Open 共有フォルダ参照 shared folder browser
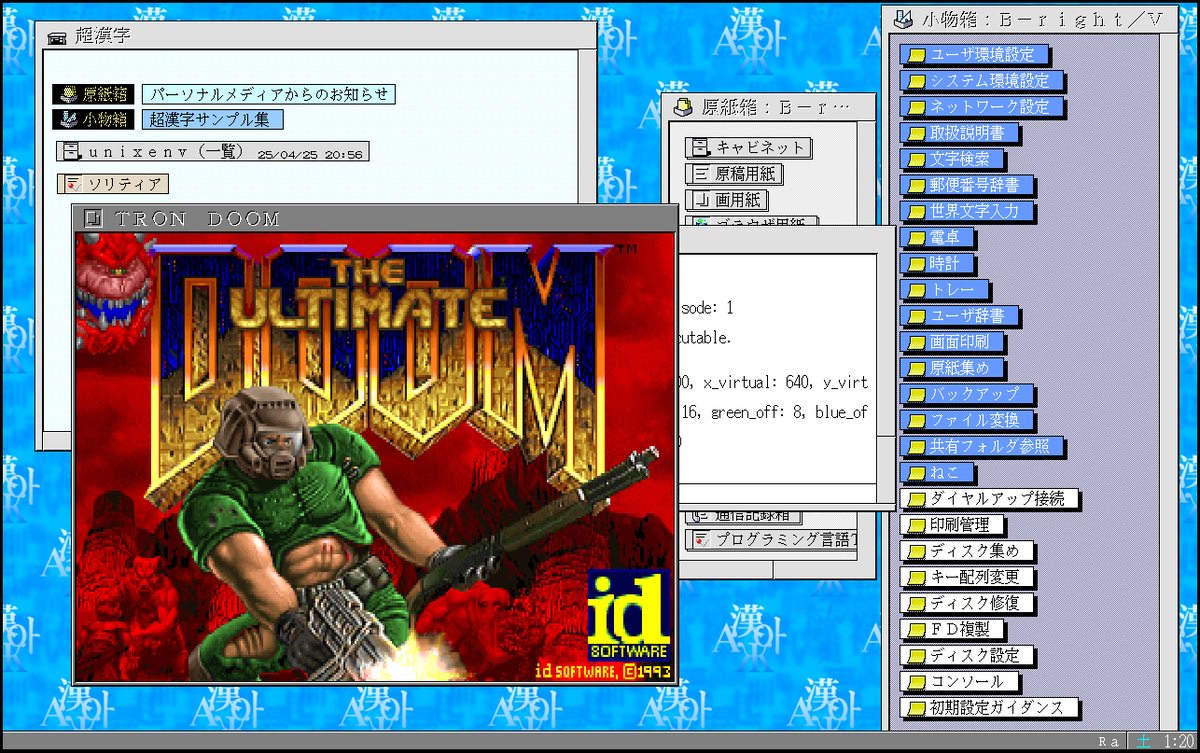The width and height of the screenshot is (1200, 753). [982, 446]
